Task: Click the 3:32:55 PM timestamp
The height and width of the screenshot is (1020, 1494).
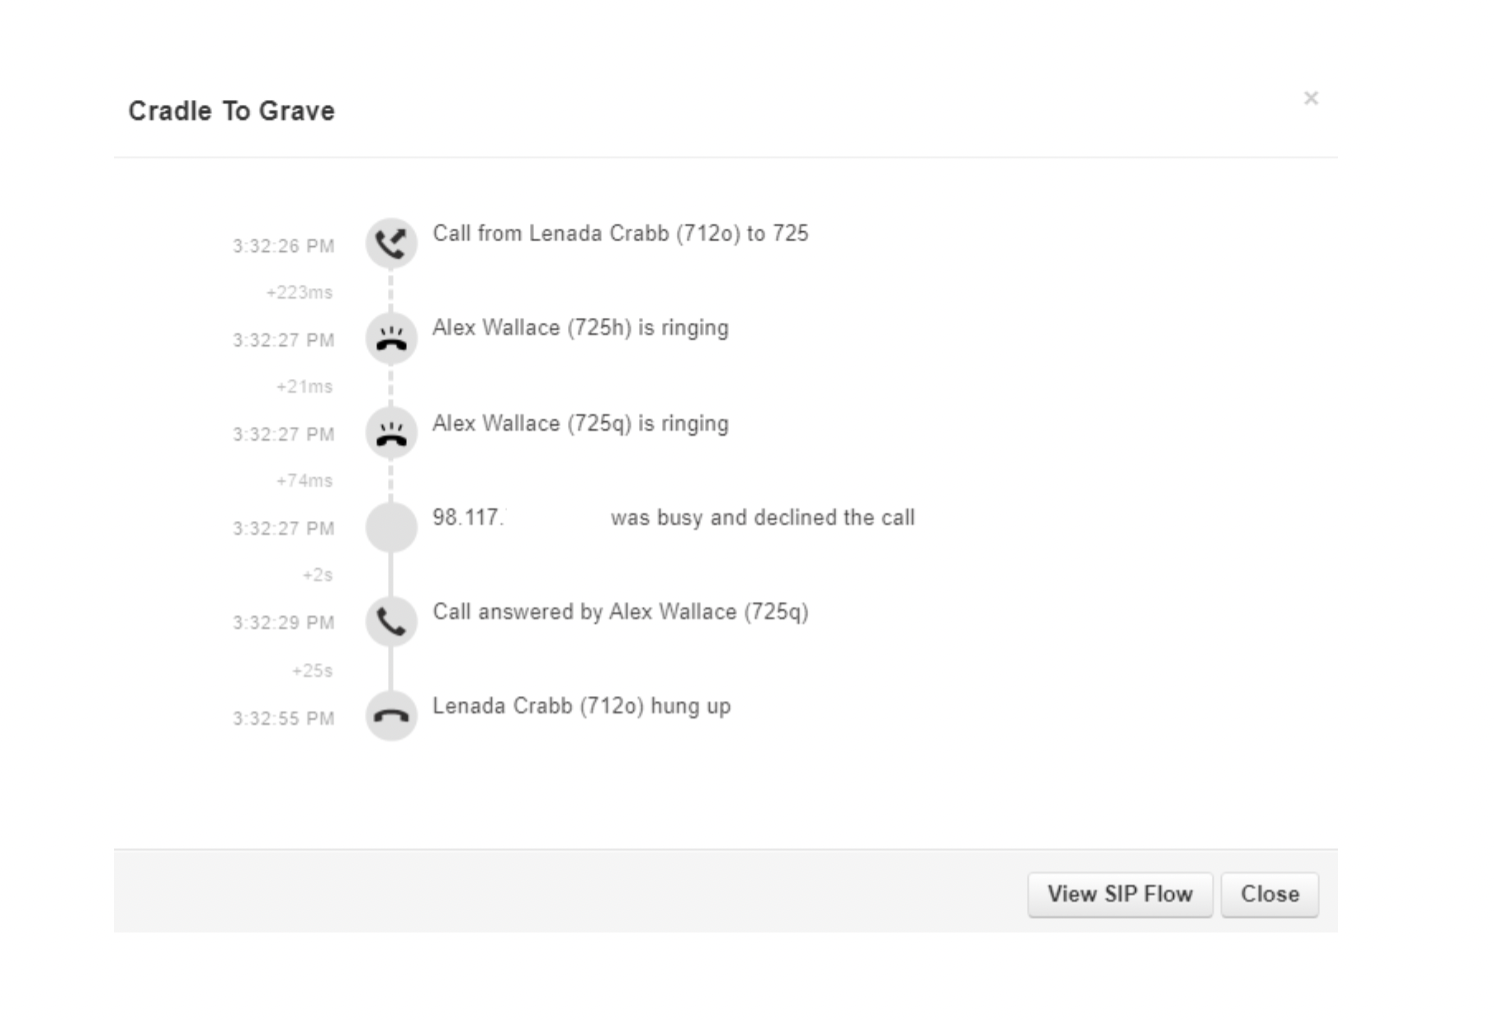Action: click(283, 719)
